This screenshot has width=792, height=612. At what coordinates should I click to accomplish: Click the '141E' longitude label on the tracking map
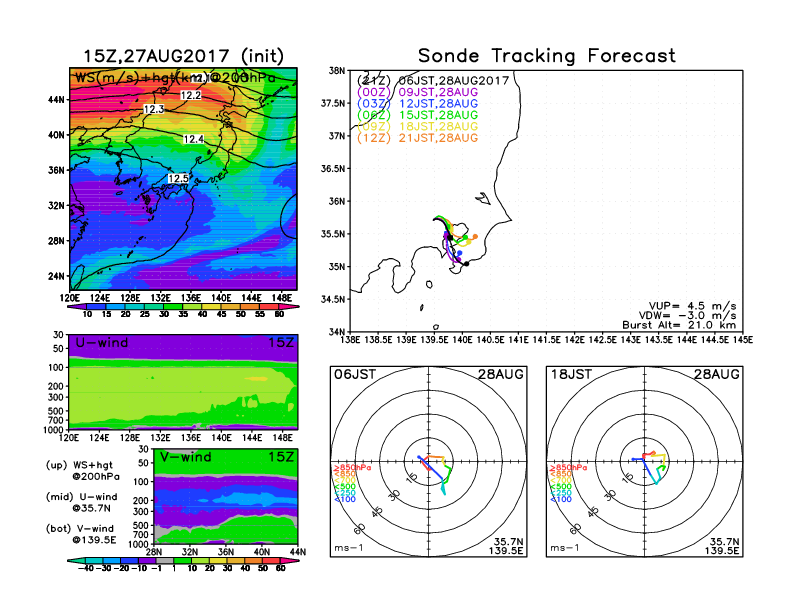pos(518,340)
